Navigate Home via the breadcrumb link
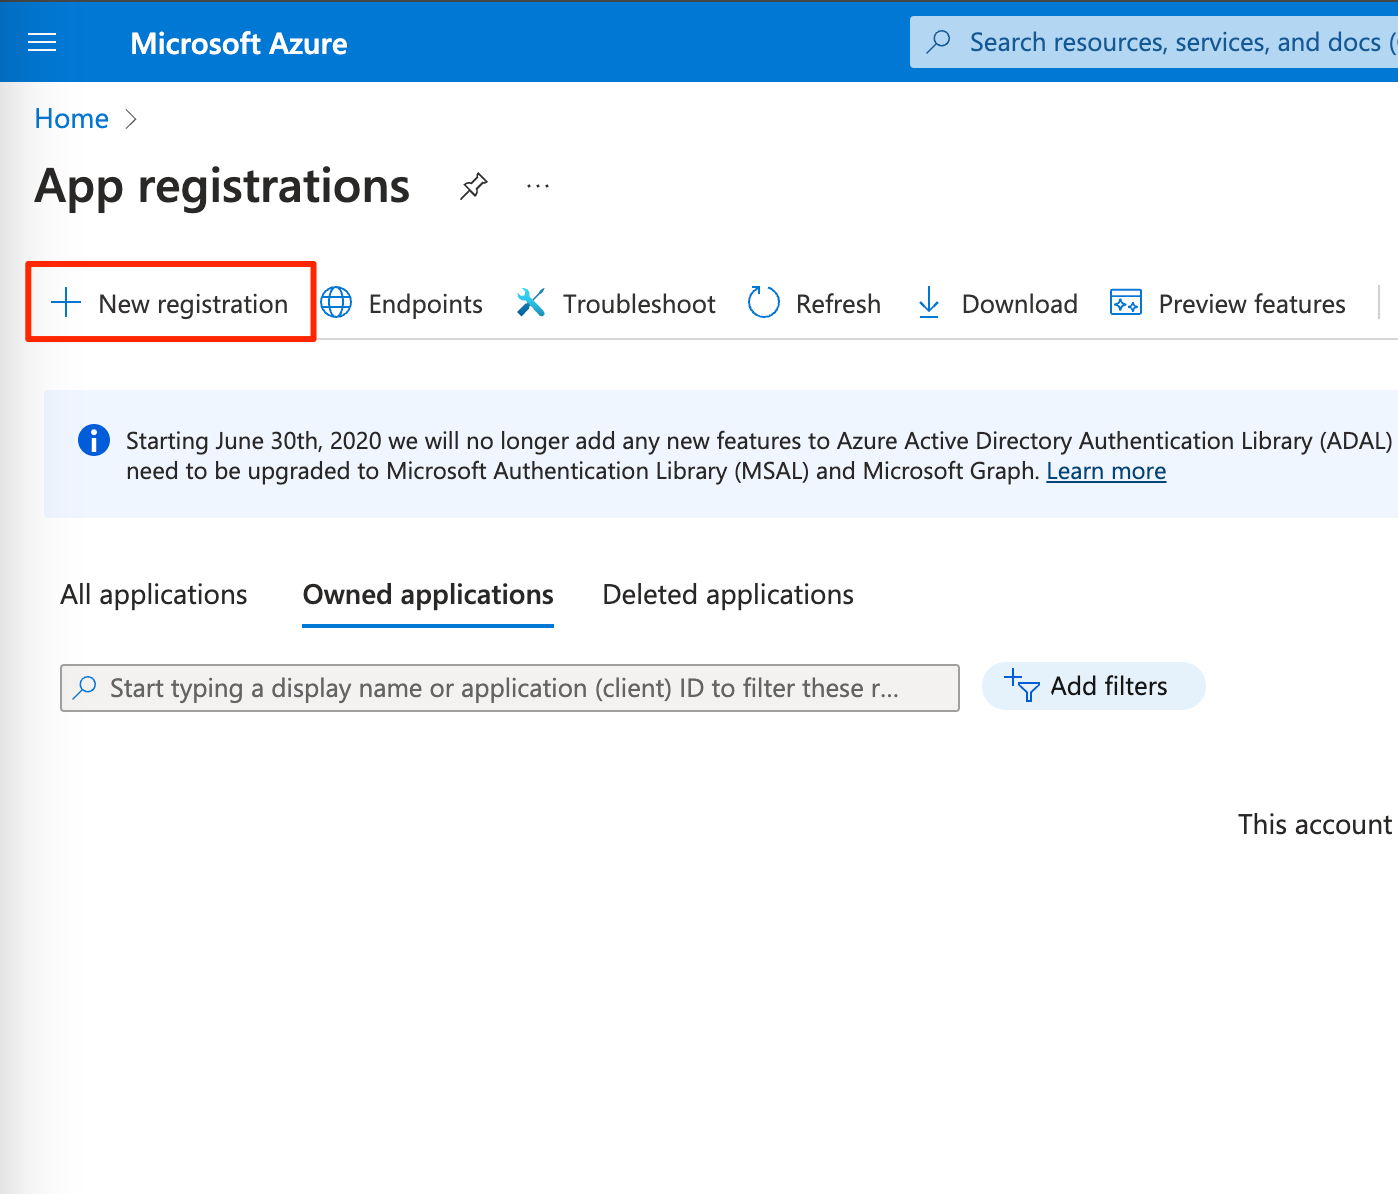Viewport: 1398px width, 1194px height. [71, 118]
